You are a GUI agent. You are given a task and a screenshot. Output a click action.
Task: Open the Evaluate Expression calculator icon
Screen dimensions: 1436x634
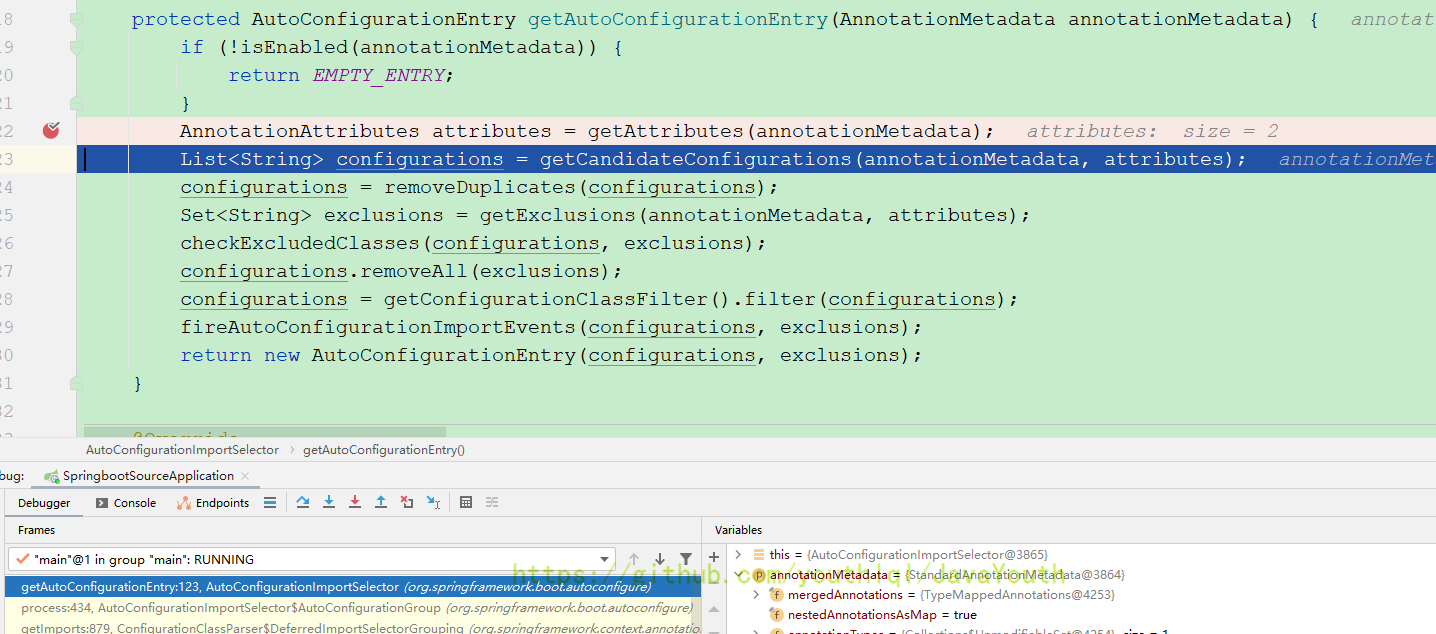(x=466, y=502)
